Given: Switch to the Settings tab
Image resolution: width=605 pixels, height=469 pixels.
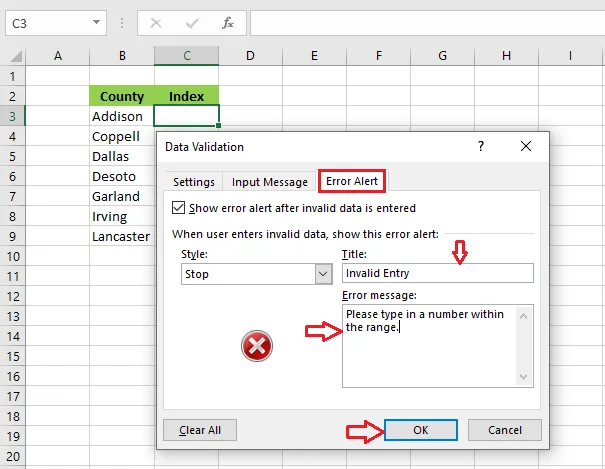Looking at the screenshot, I should coord(194,182).
